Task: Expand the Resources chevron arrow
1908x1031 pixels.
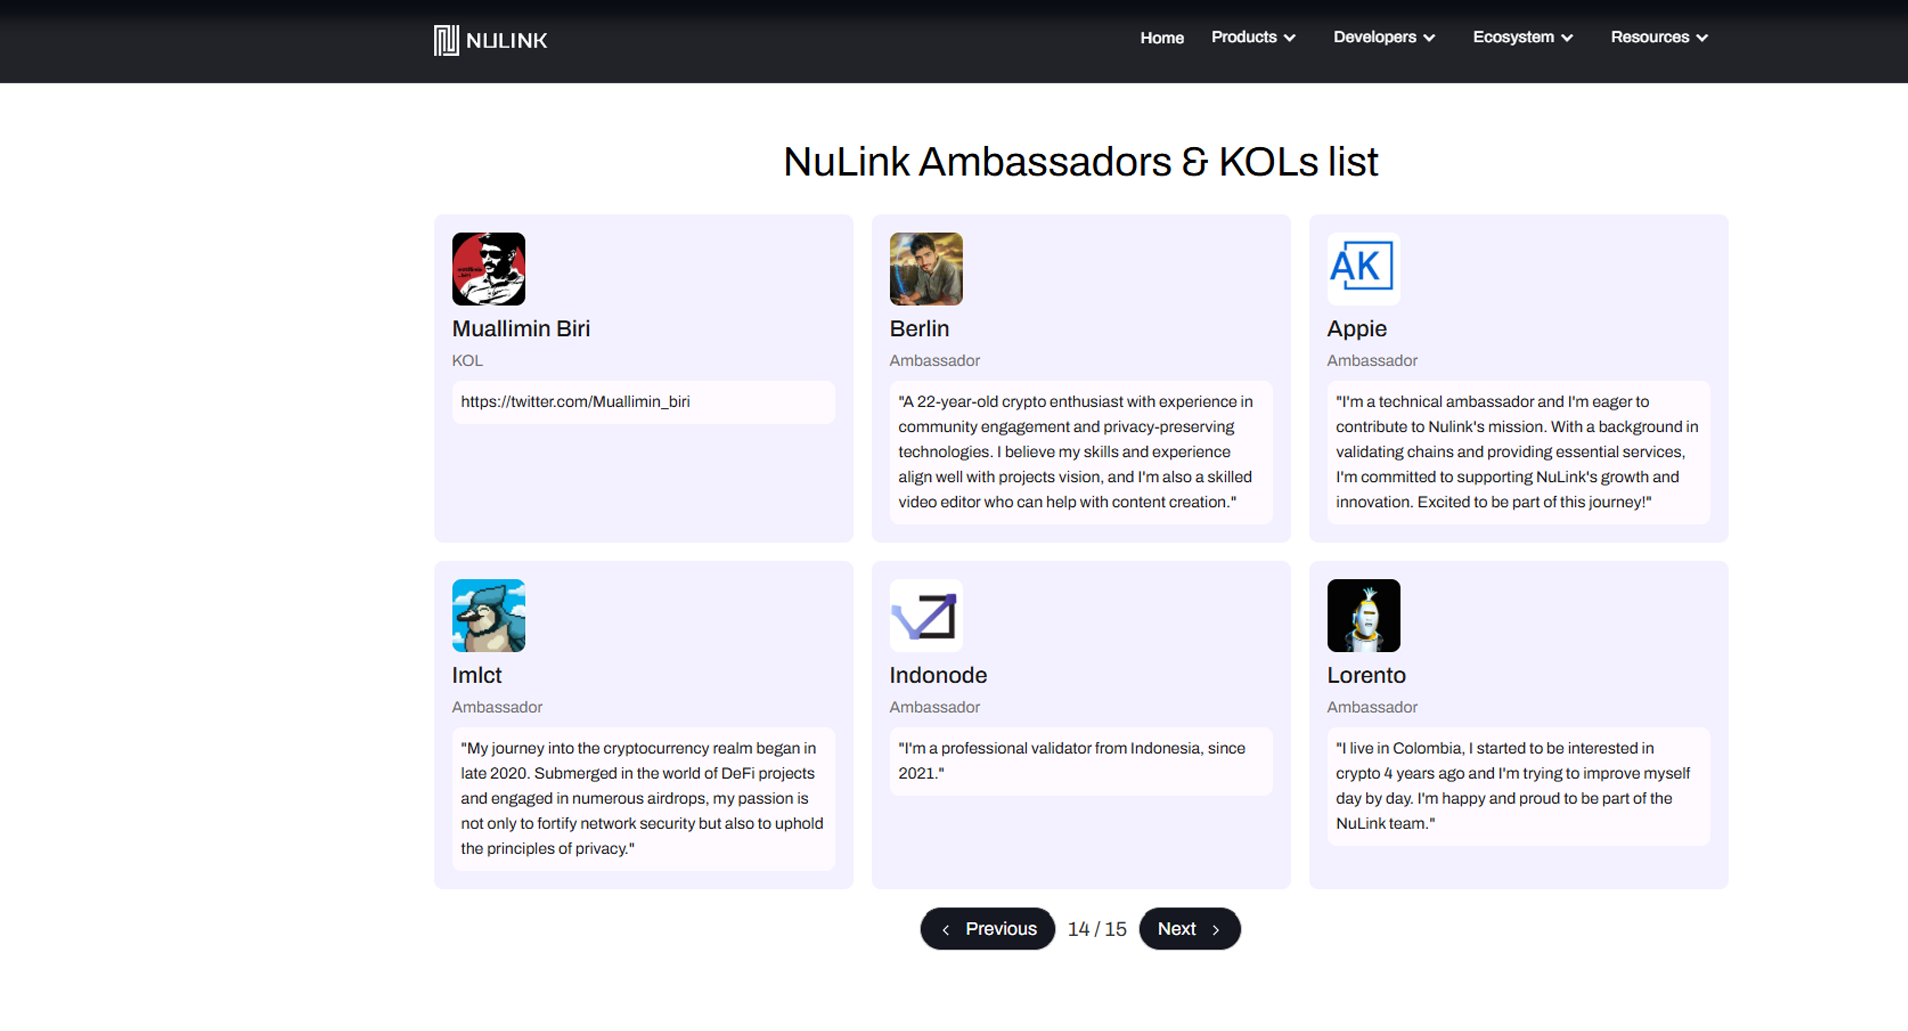Action: pos(1702,38)
